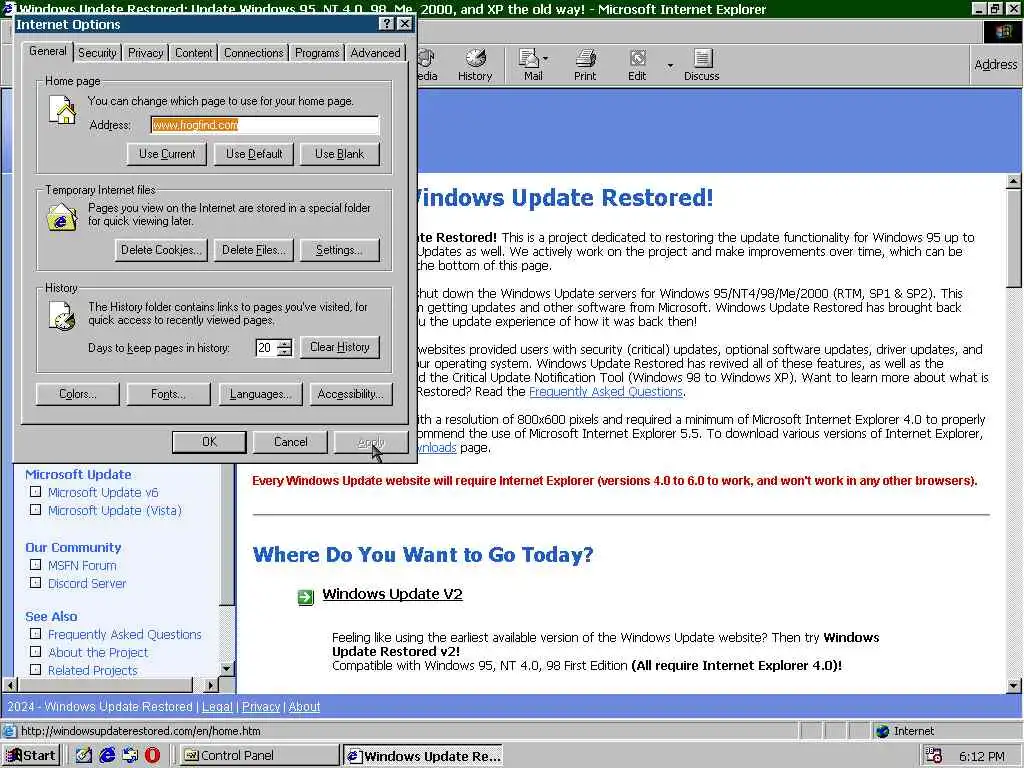This screenshot has height=768, width=1024.
Task: Select the General tab
Action: pos(48,51)
